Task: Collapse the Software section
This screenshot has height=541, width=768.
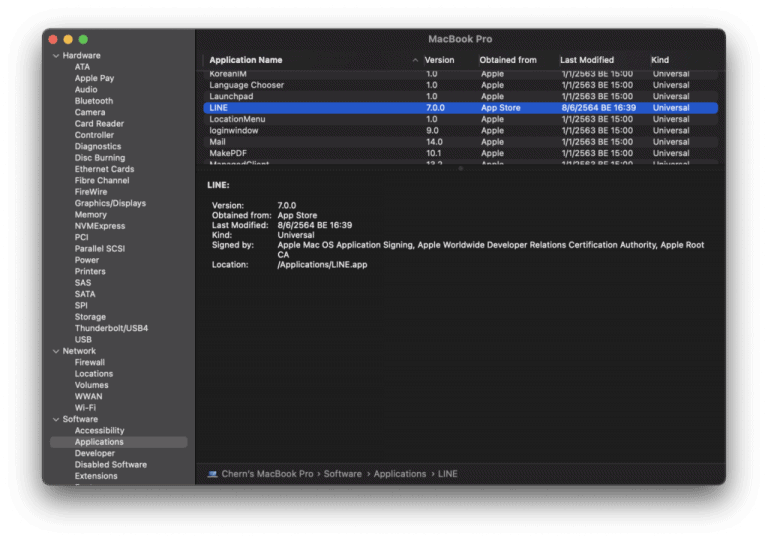Action: click(55, 419)
